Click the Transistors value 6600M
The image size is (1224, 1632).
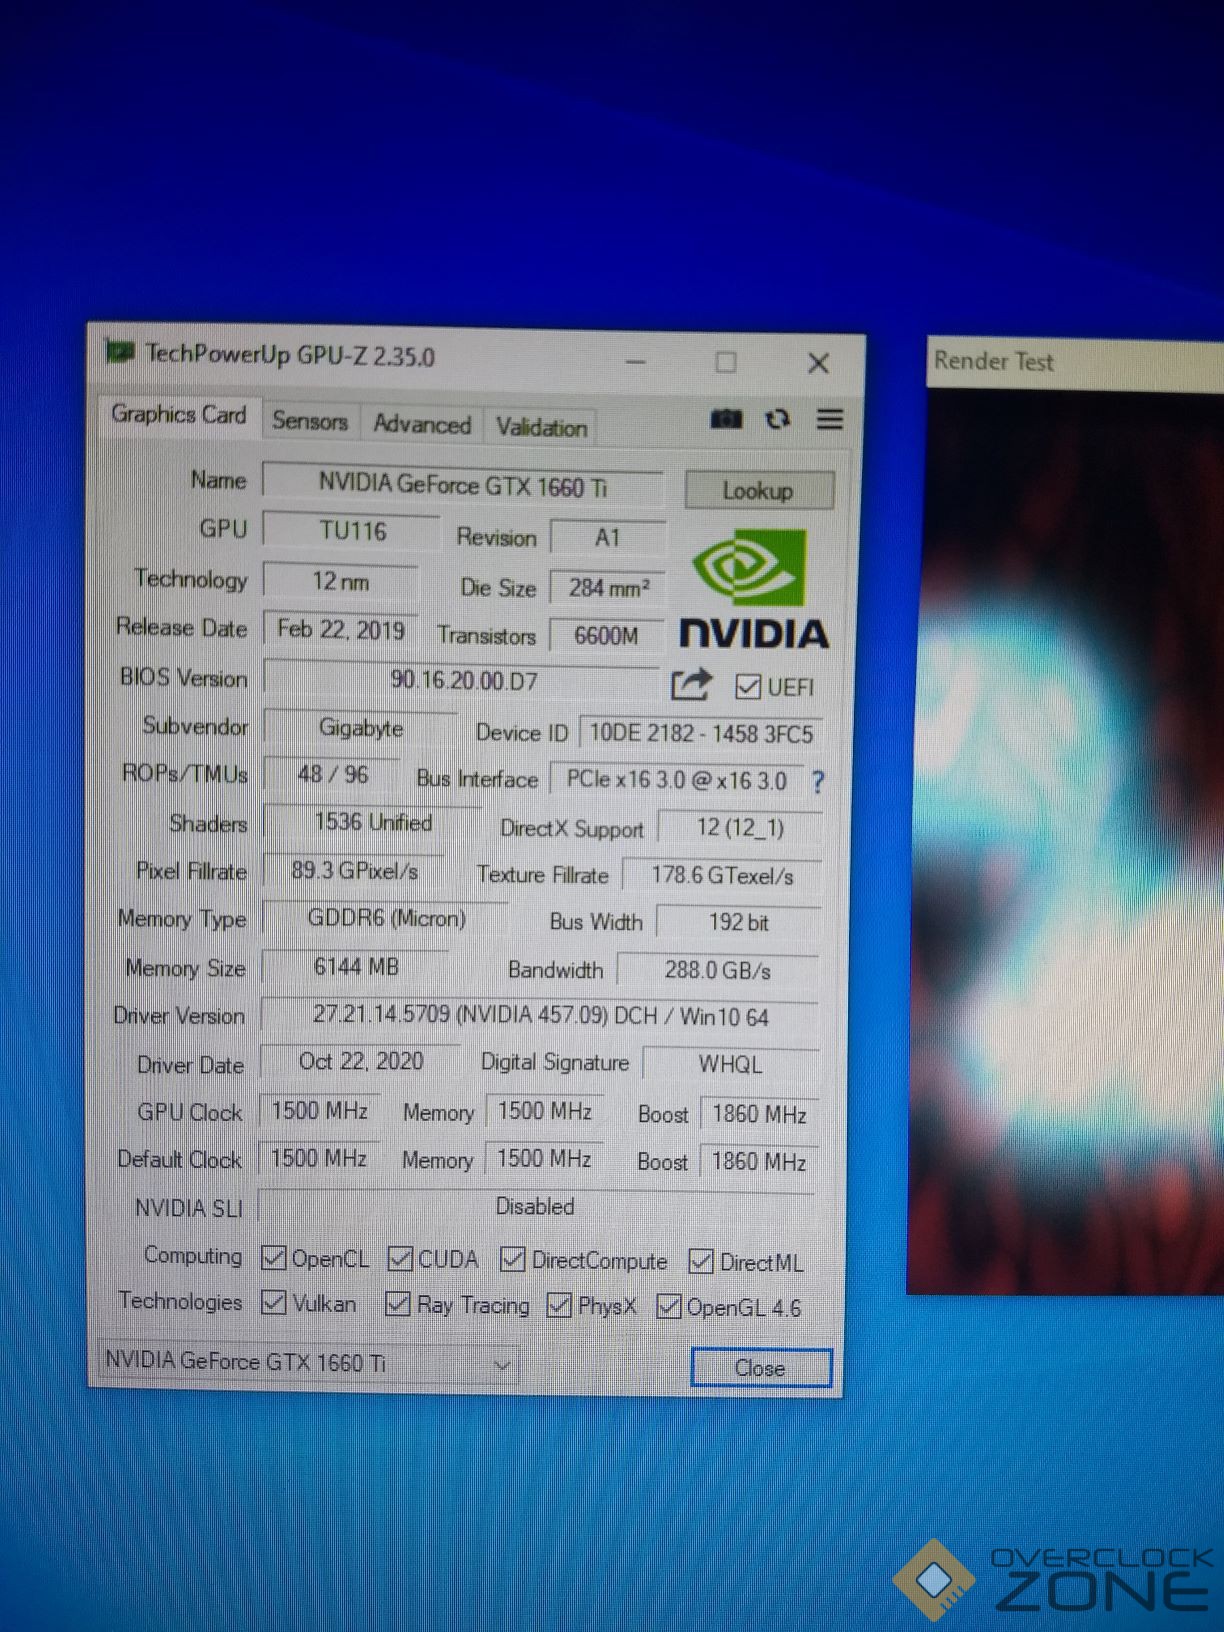tap(605, 635)
